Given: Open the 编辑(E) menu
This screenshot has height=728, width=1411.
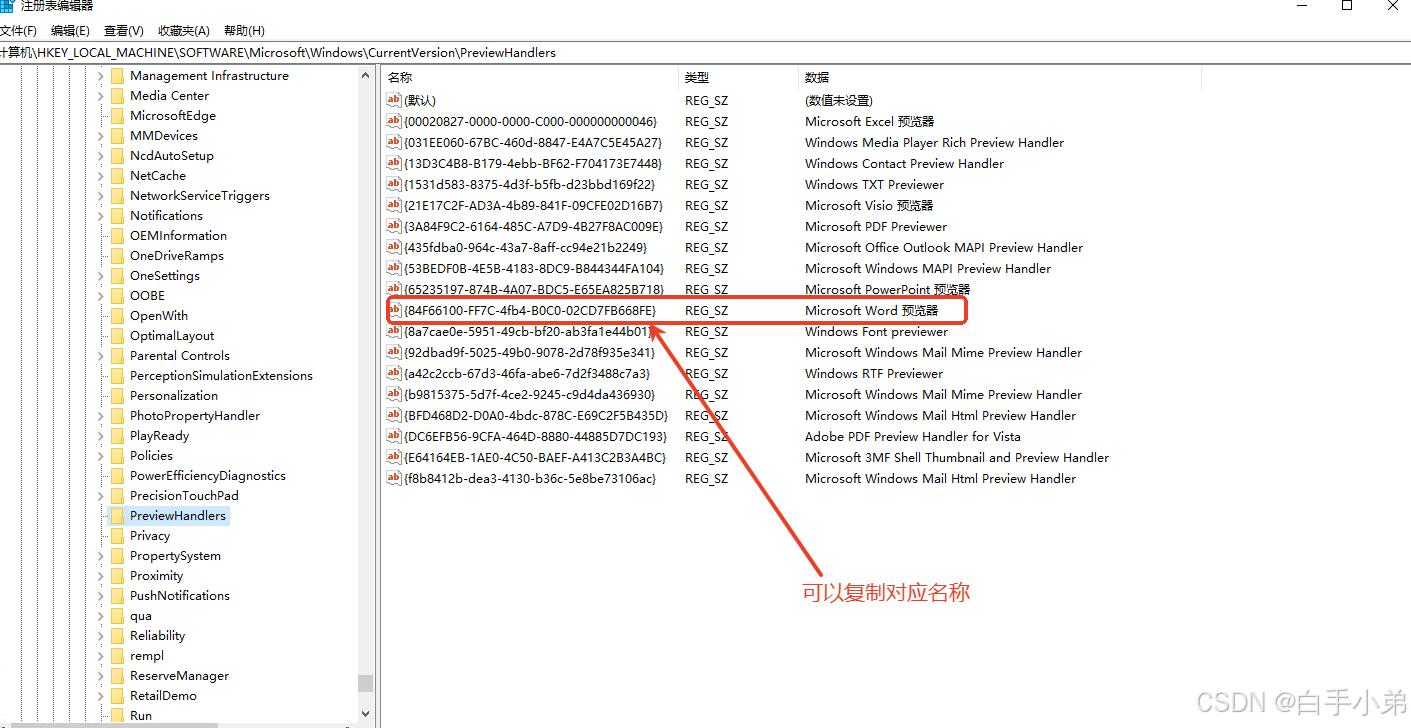Looking at the screenshot, I should click(x=70, y=31).
